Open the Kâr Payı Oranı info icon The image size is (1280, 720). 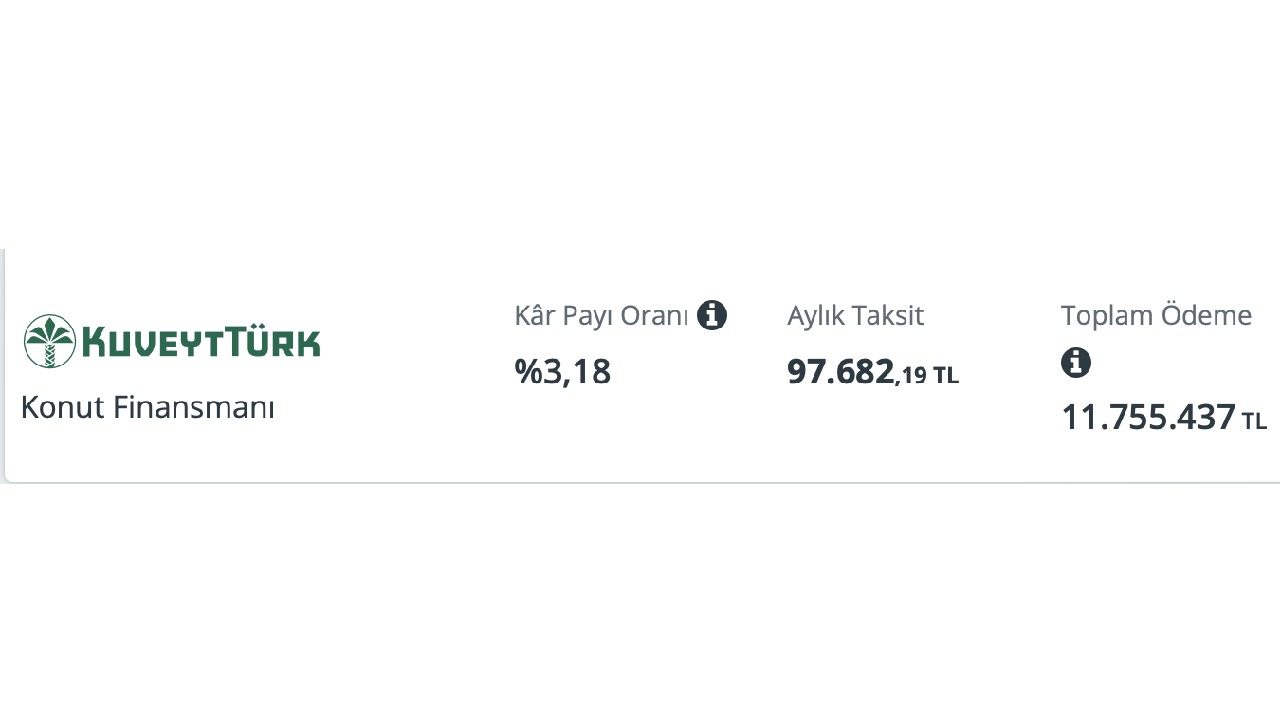coord(712,315)
